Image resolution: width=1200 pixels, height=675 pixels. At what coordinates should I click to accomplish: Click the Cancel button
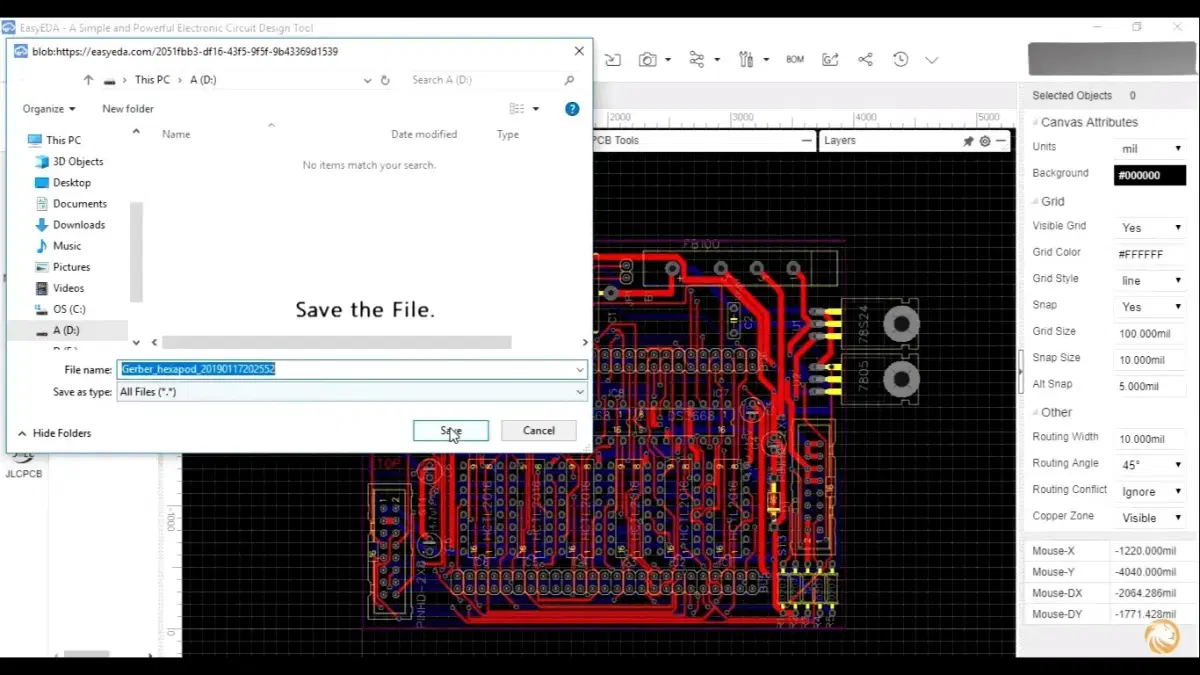coord(538,430)
